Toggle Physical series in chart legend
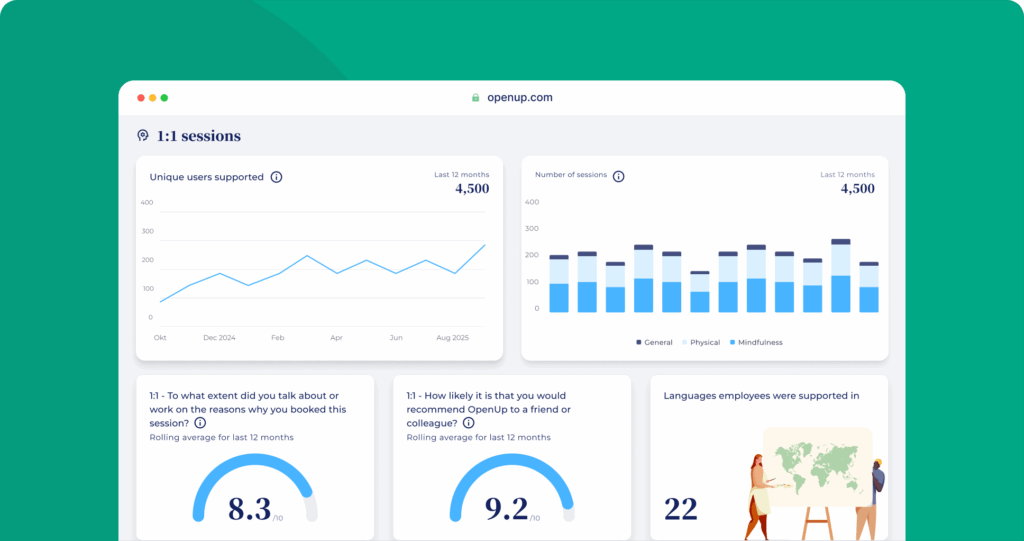1024x541 pixels. click(x=700, y=342)
